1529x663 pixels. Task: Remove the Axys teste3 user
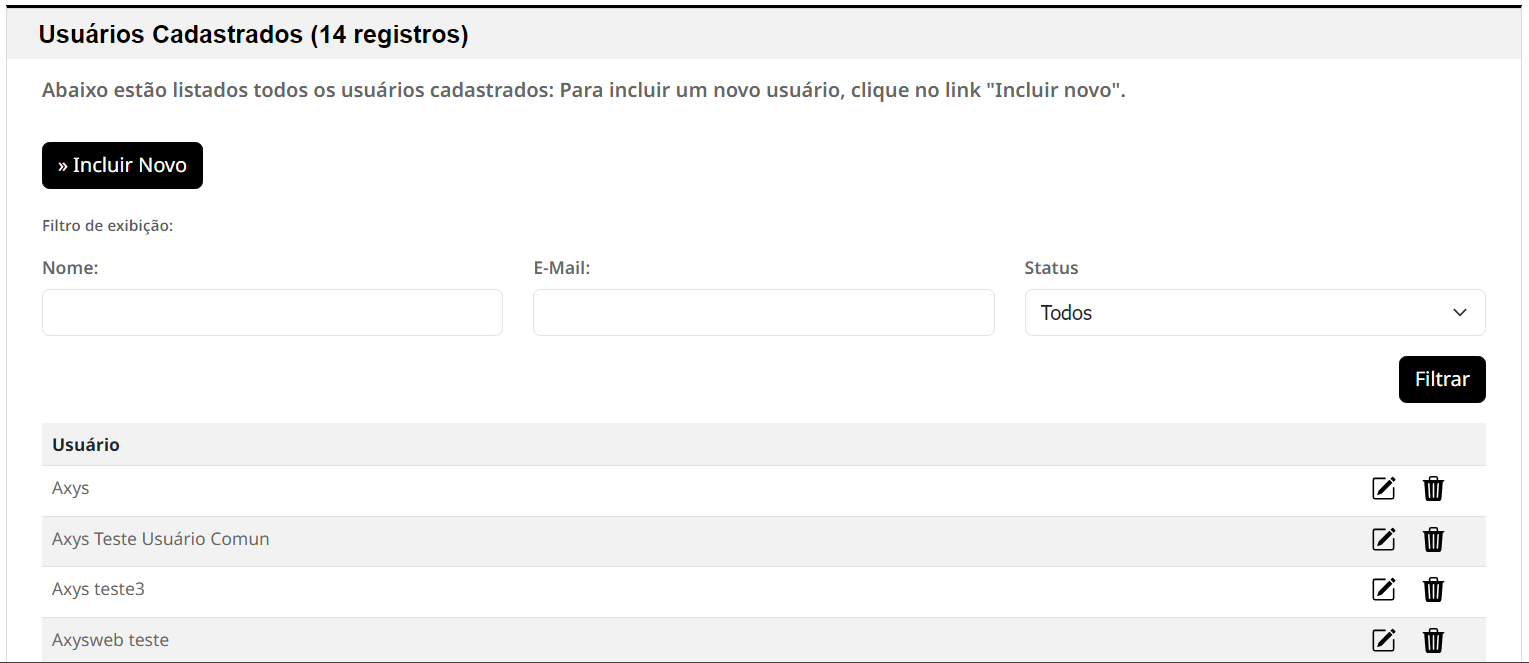[1433, 589]
